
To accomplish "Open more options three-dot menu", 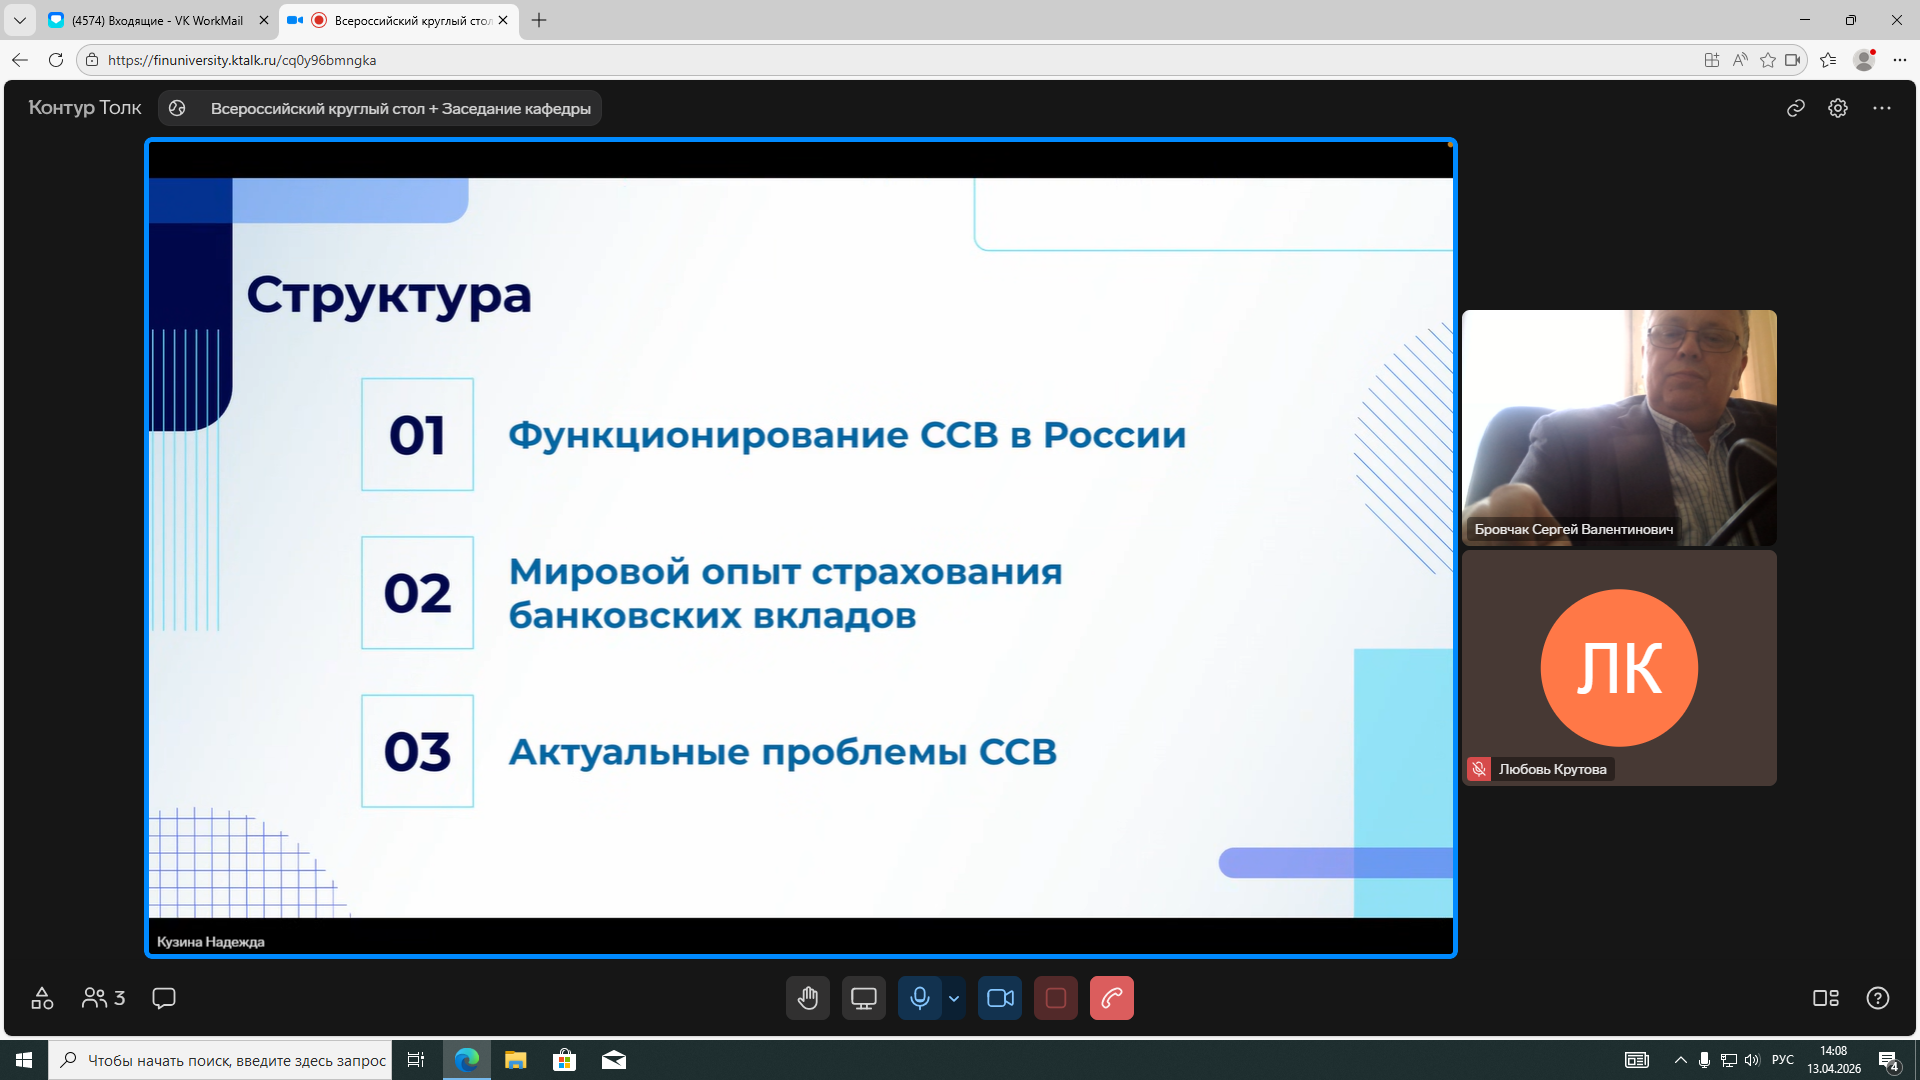I will pyautogui.click(x=1882, y=108).
